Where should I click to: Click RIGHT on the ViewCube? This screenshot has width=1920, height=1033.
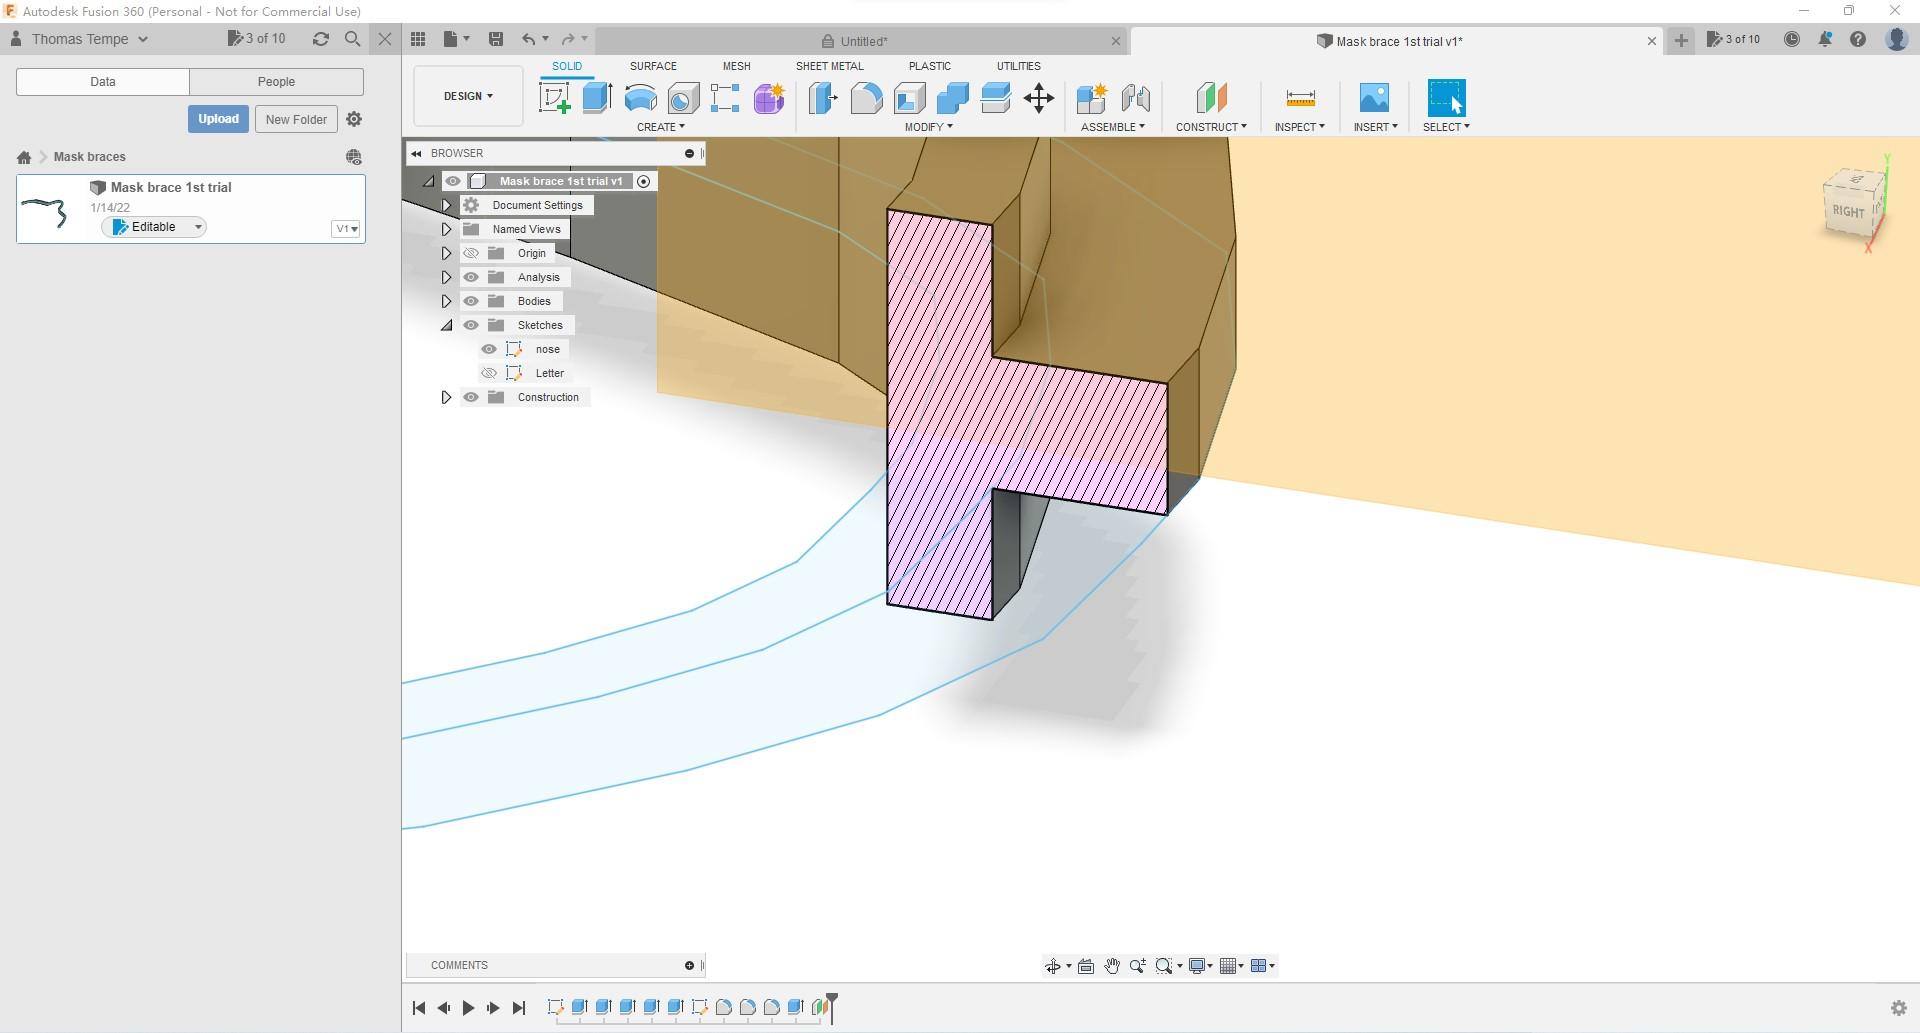point(1851,209)
